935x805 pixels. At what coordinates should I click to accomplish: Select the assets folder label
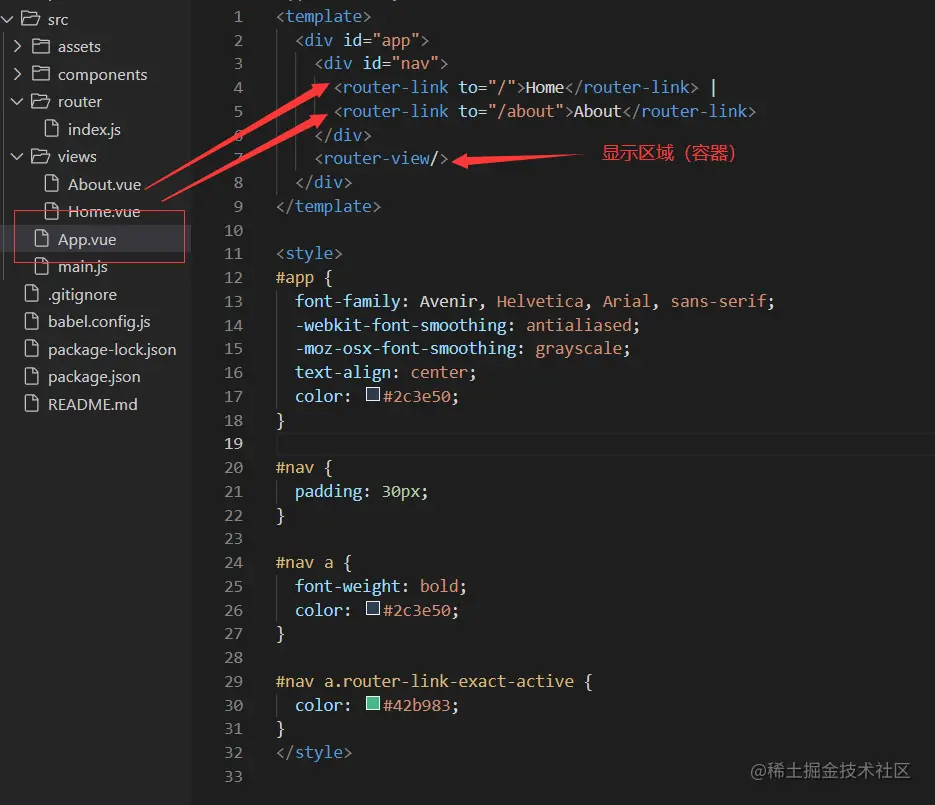(79, 47)
